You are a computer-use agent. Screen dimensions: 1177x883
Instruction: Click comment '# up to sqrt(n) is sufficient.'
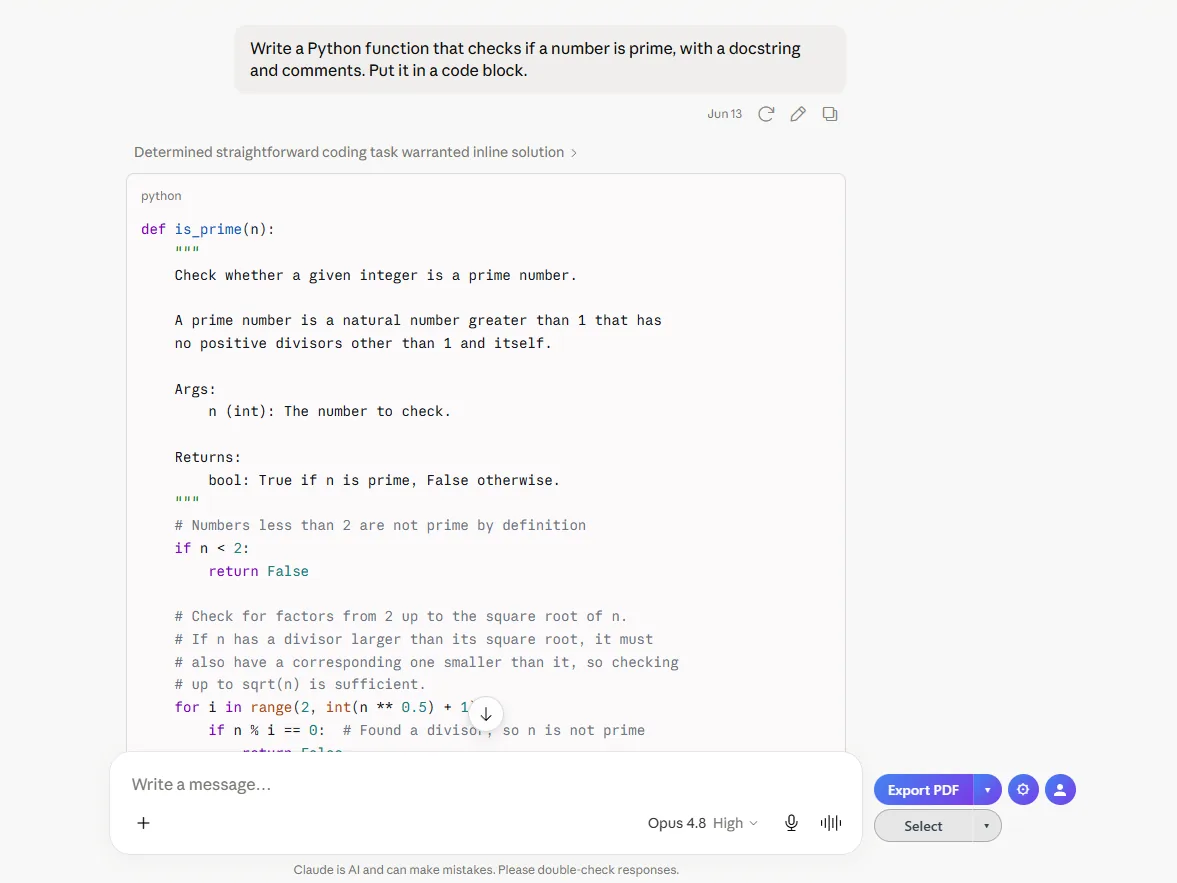300,685
